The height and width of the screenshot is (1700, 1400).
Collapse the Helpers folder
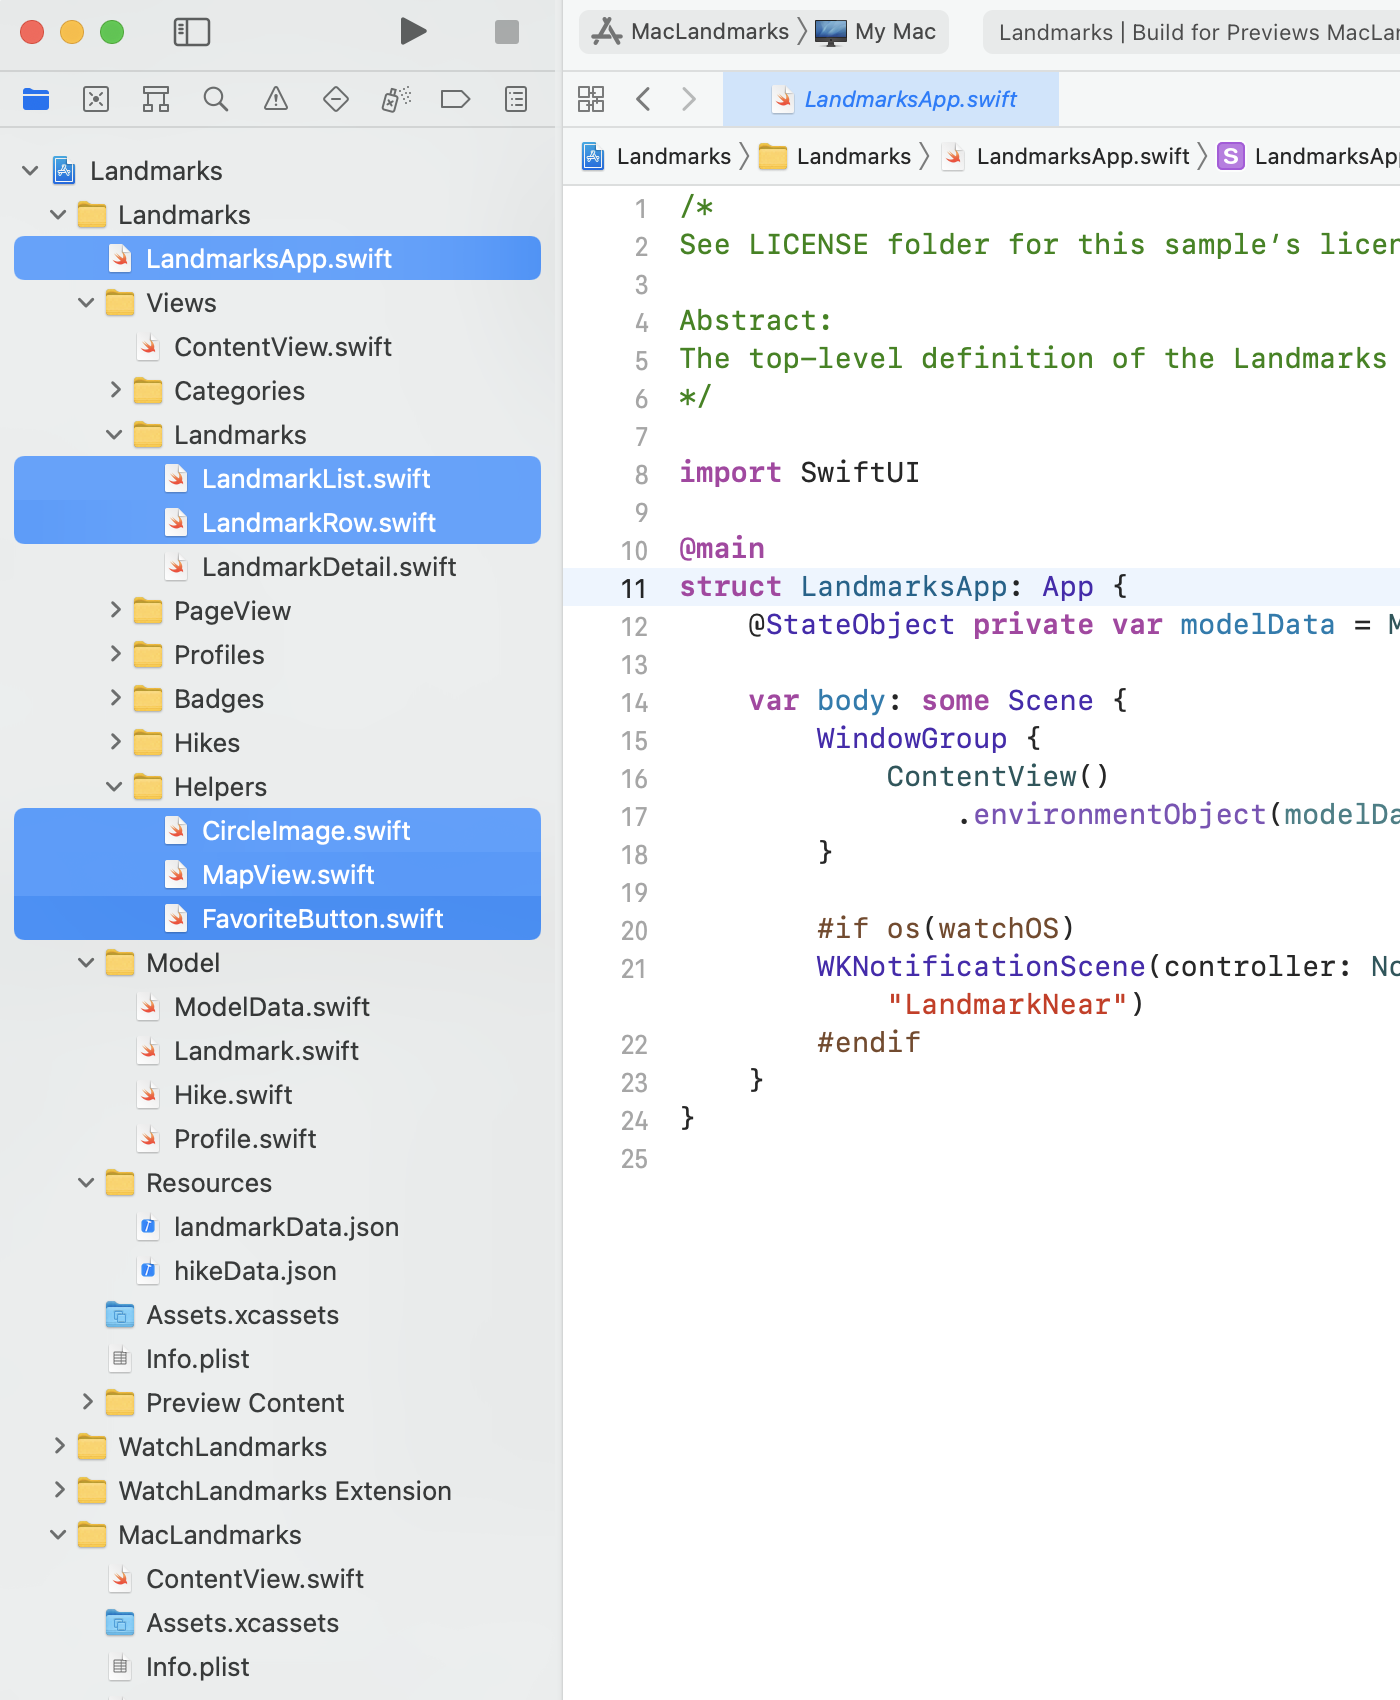point(114,787)
